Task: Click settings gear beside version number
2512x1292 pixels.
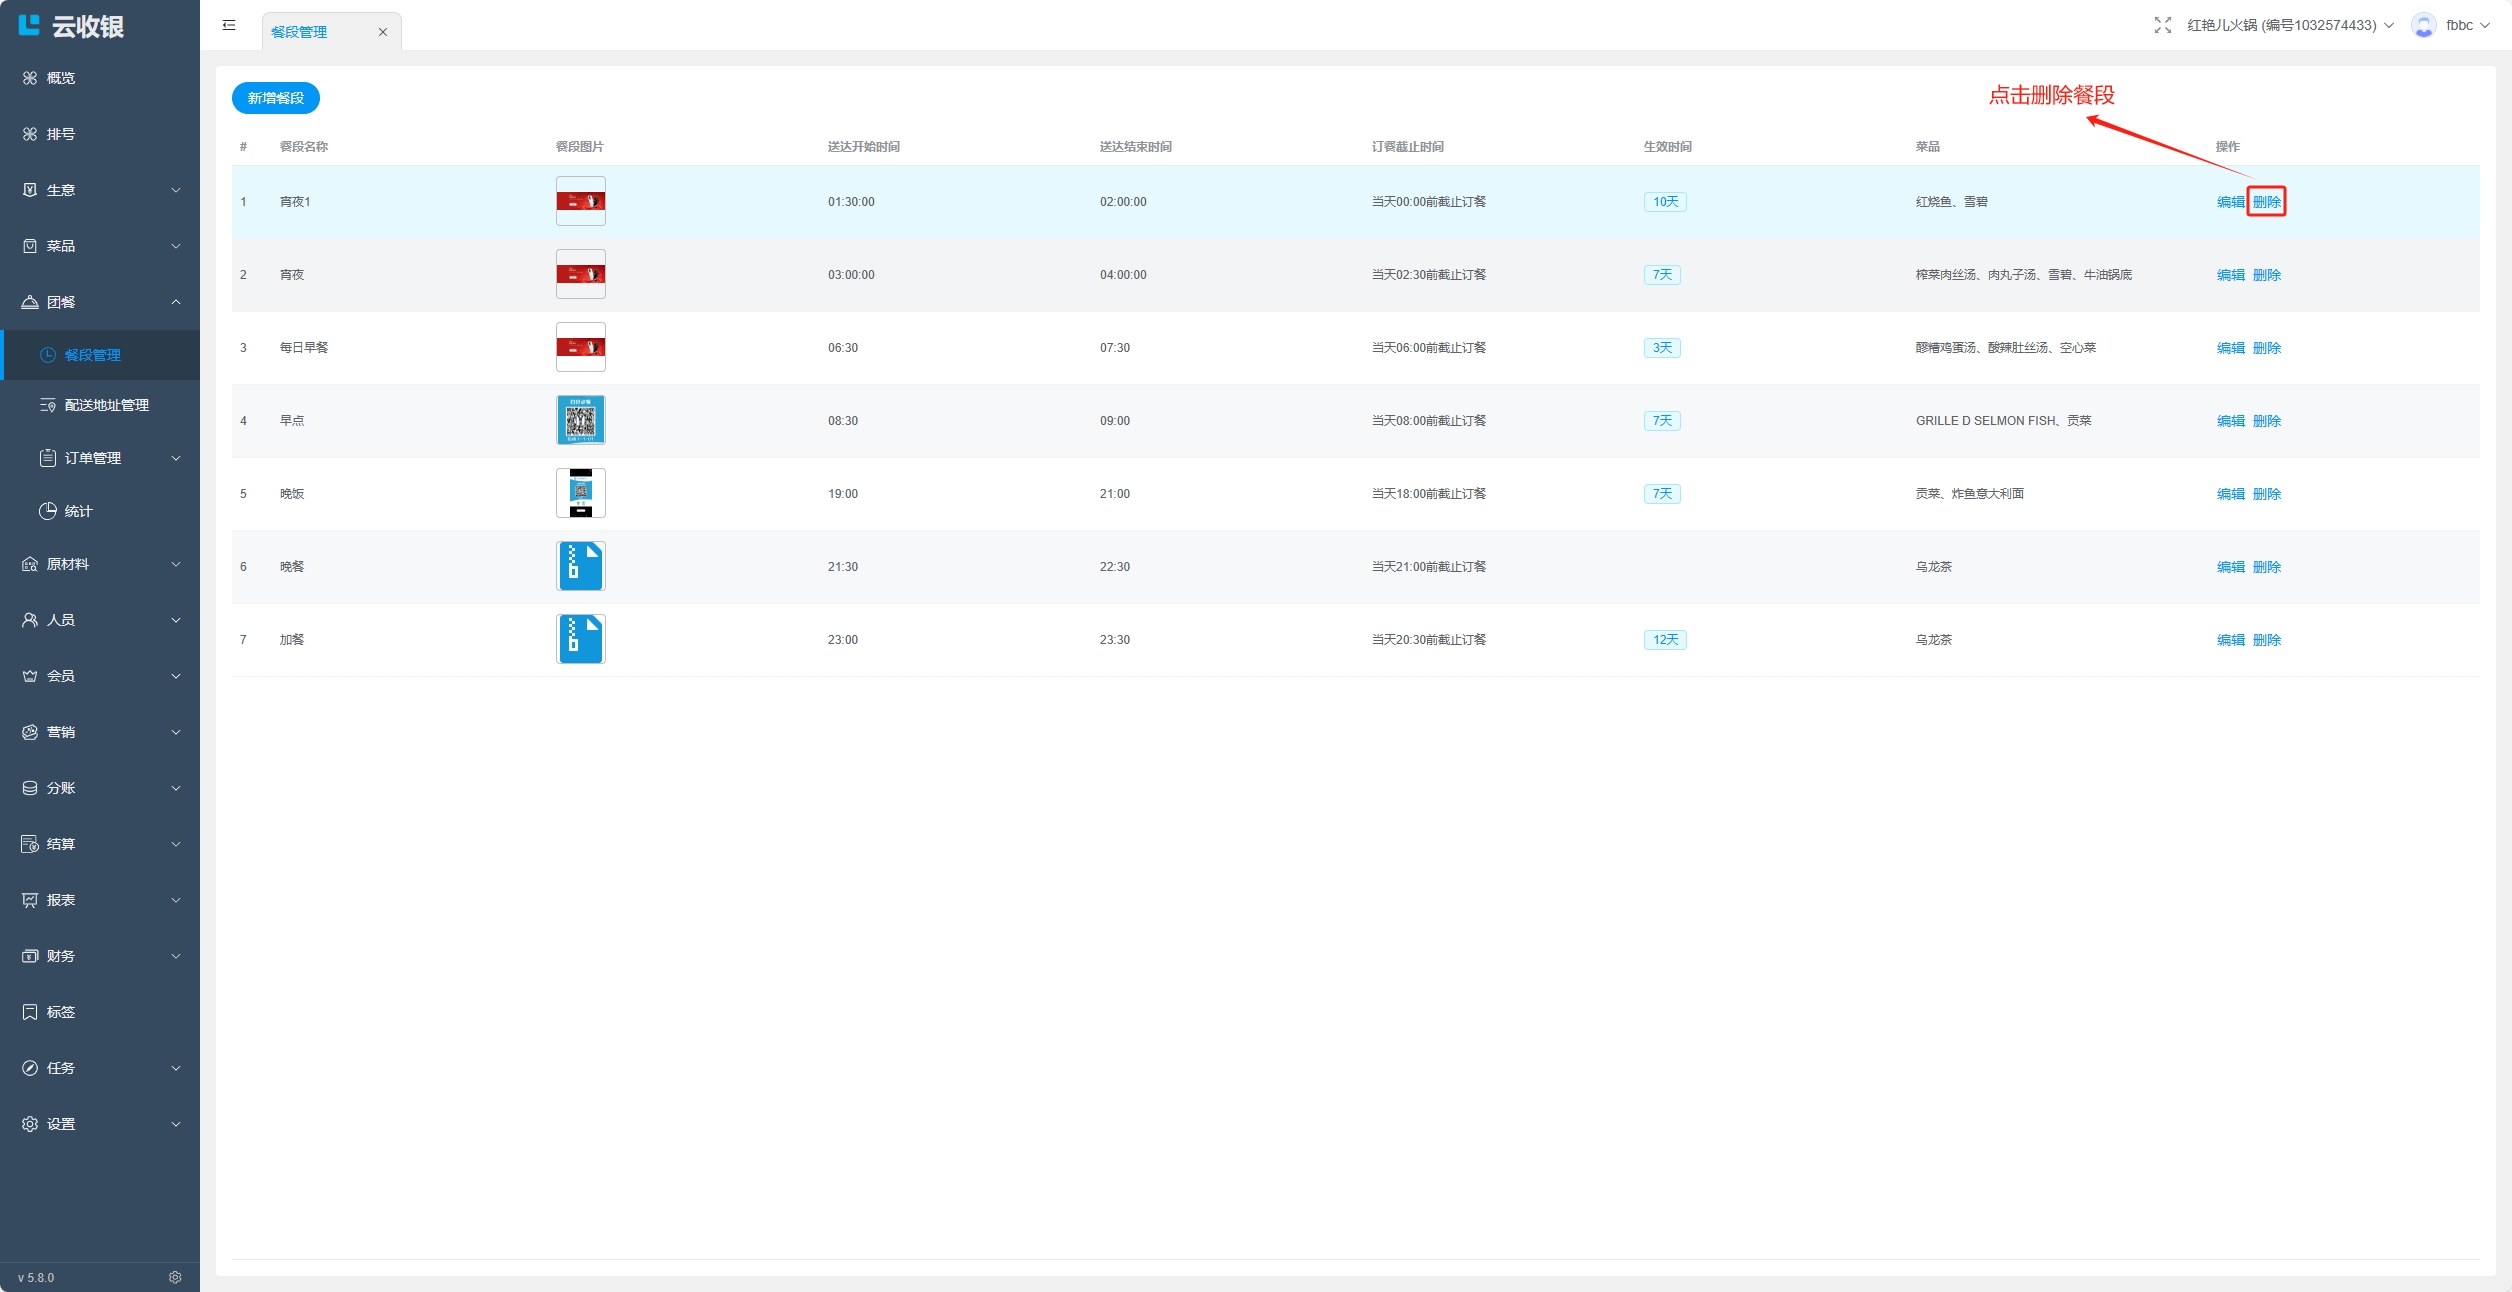Action: (x=175, y=1277)
